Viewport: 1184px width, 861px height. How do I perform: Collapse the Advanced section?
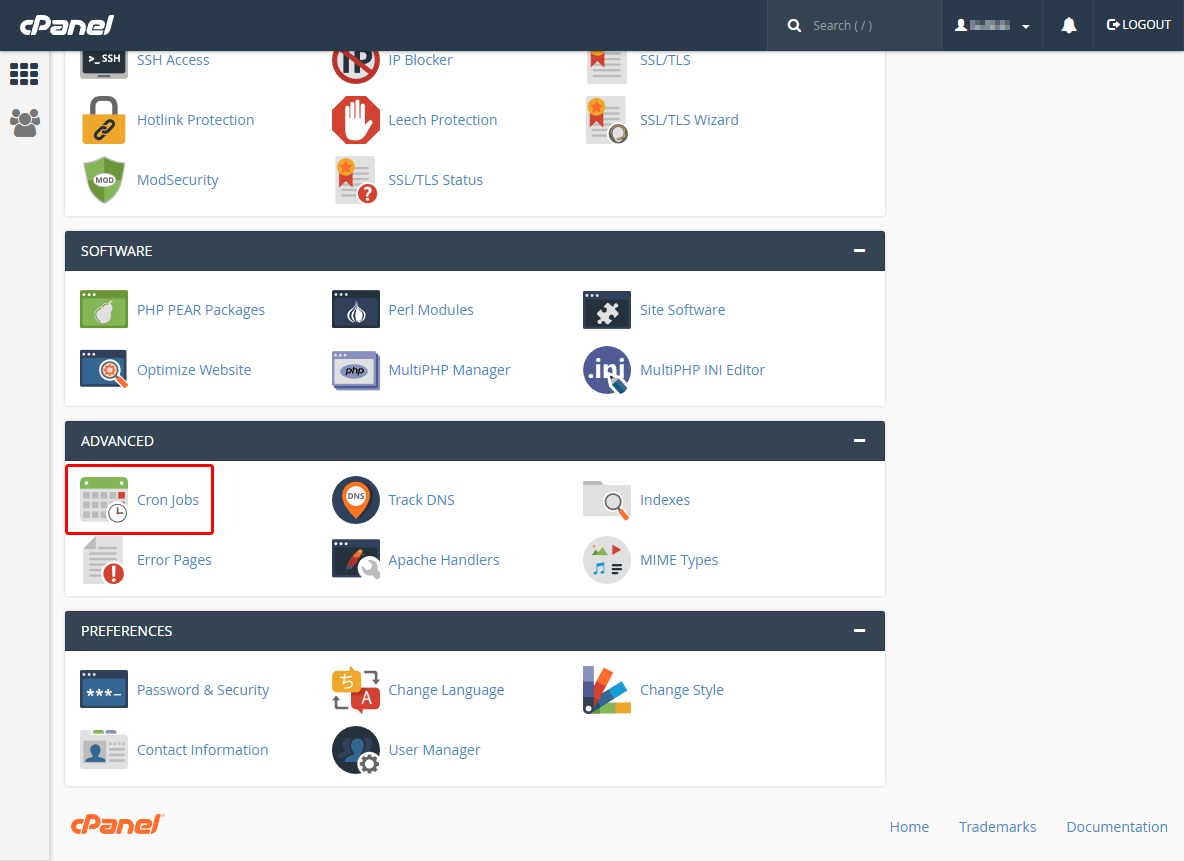click(859, 441)
